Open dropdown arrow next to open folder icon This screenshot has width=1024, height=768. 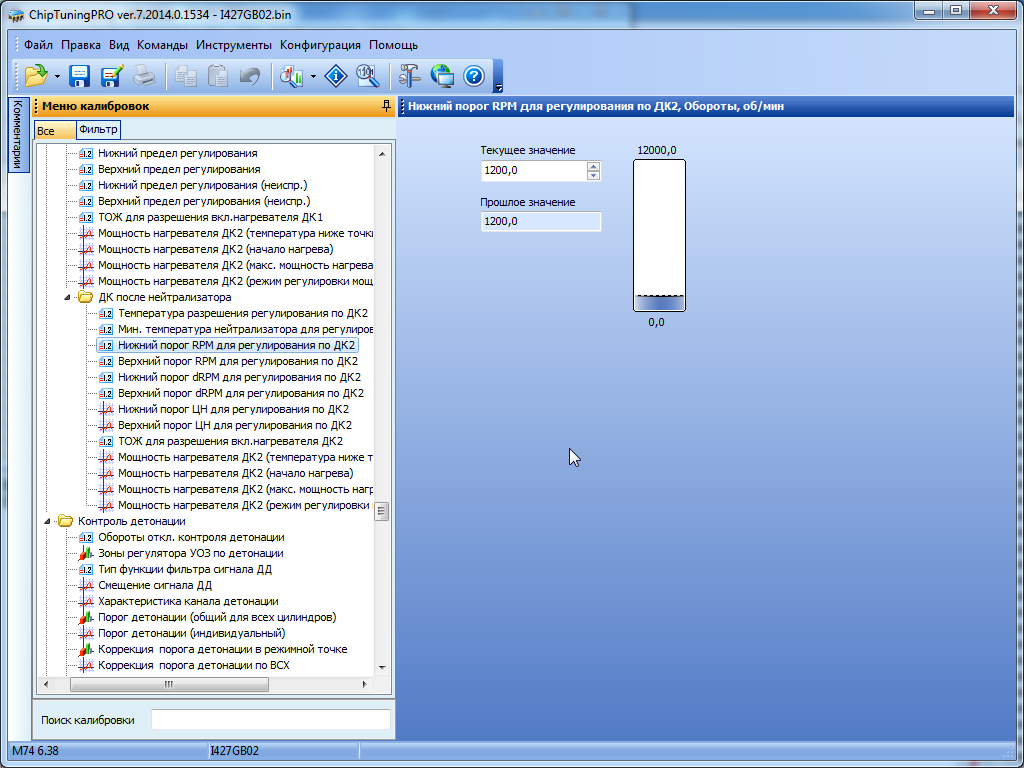point(57,76)
